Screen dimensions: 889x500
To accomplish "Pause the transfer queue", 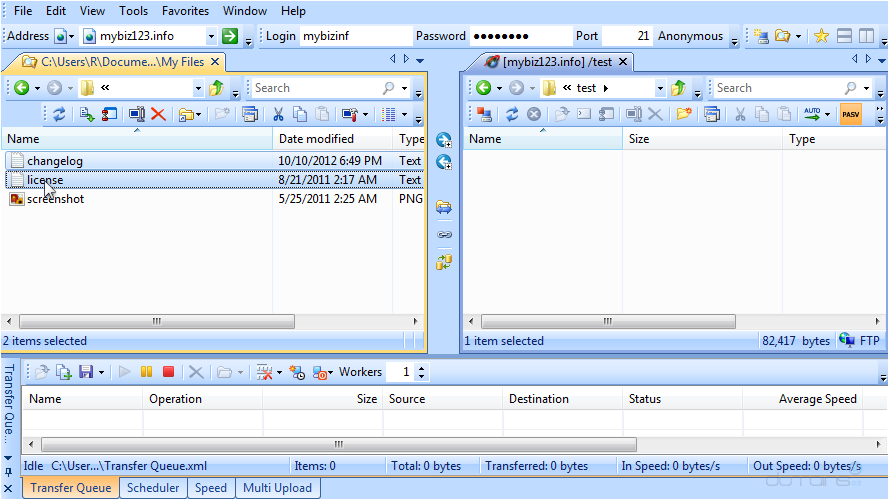I will (x=147, y=372).
